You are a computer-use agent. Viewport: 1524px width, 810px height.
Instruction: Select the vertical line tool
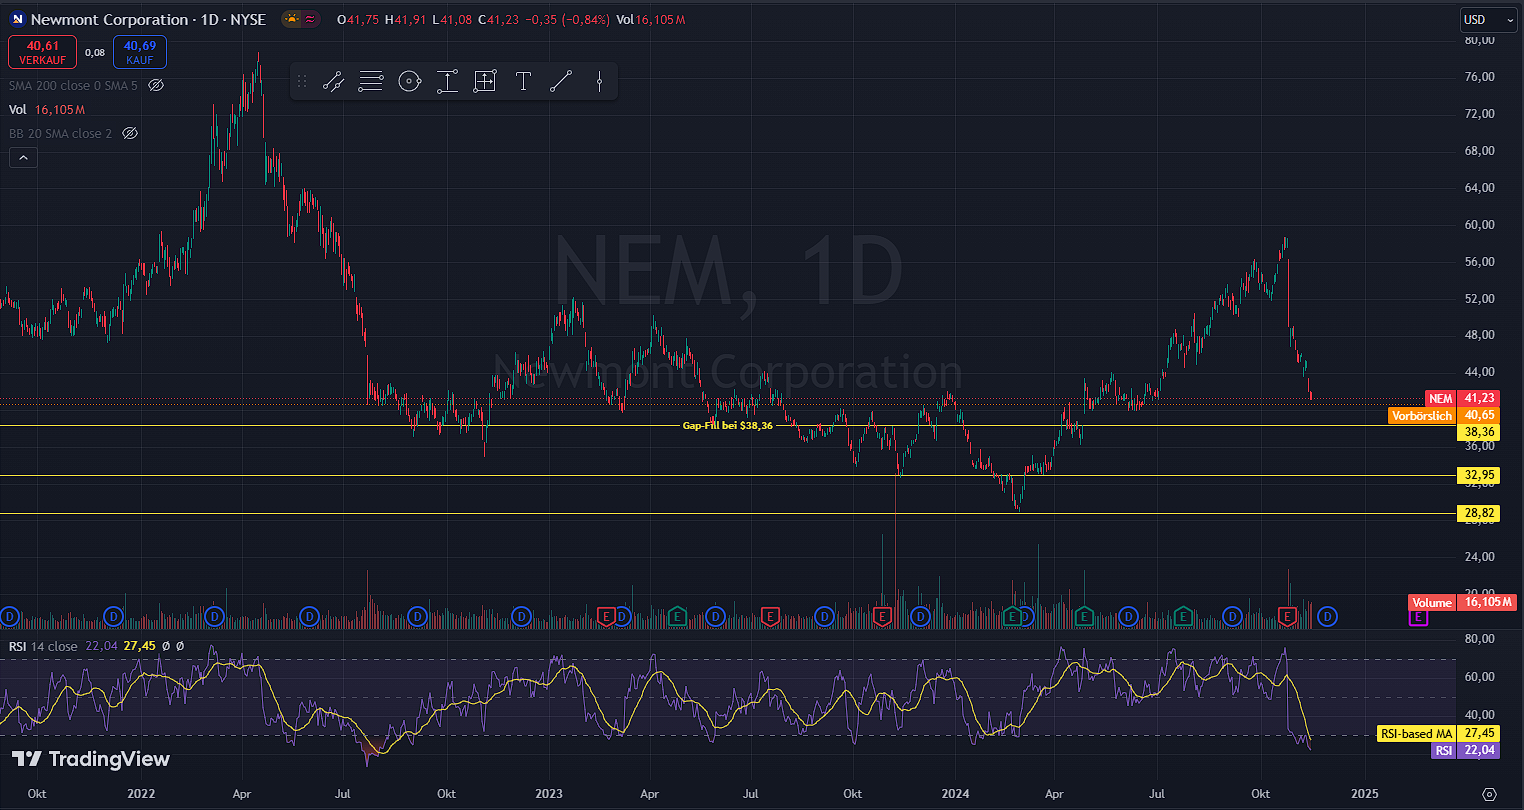pyautogui.click(x=599, y=82)
